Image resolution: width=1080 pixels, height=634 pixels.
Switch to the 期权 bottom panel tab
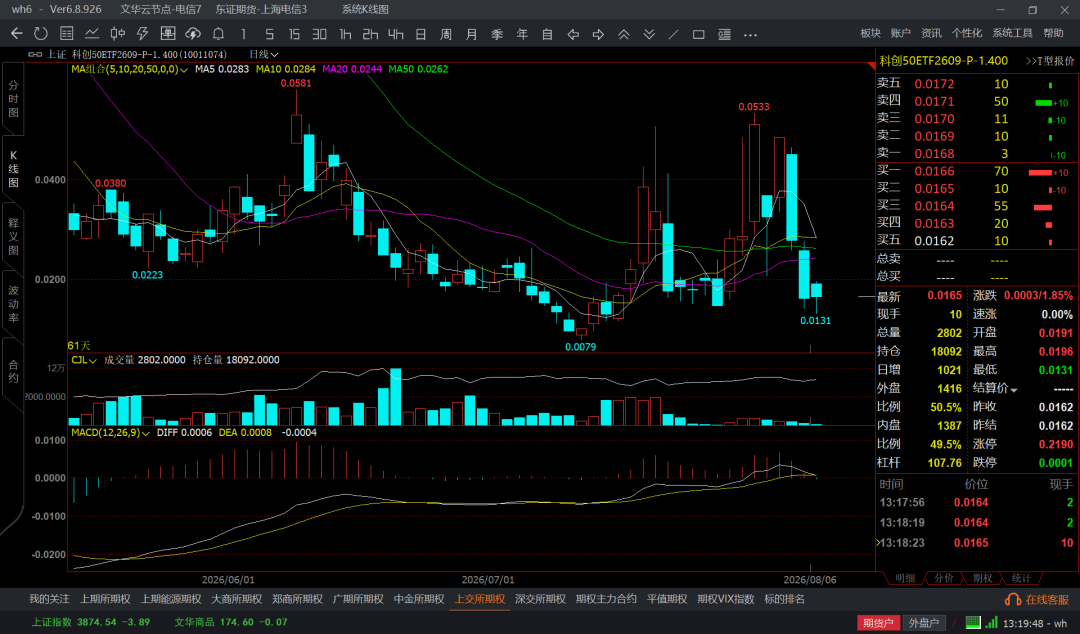point(982,578)
